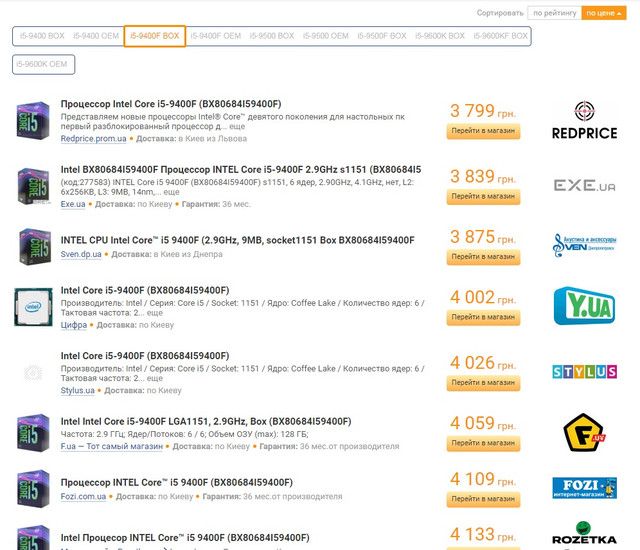Select the i5-9600KF BOX tab

click(501, 36)
